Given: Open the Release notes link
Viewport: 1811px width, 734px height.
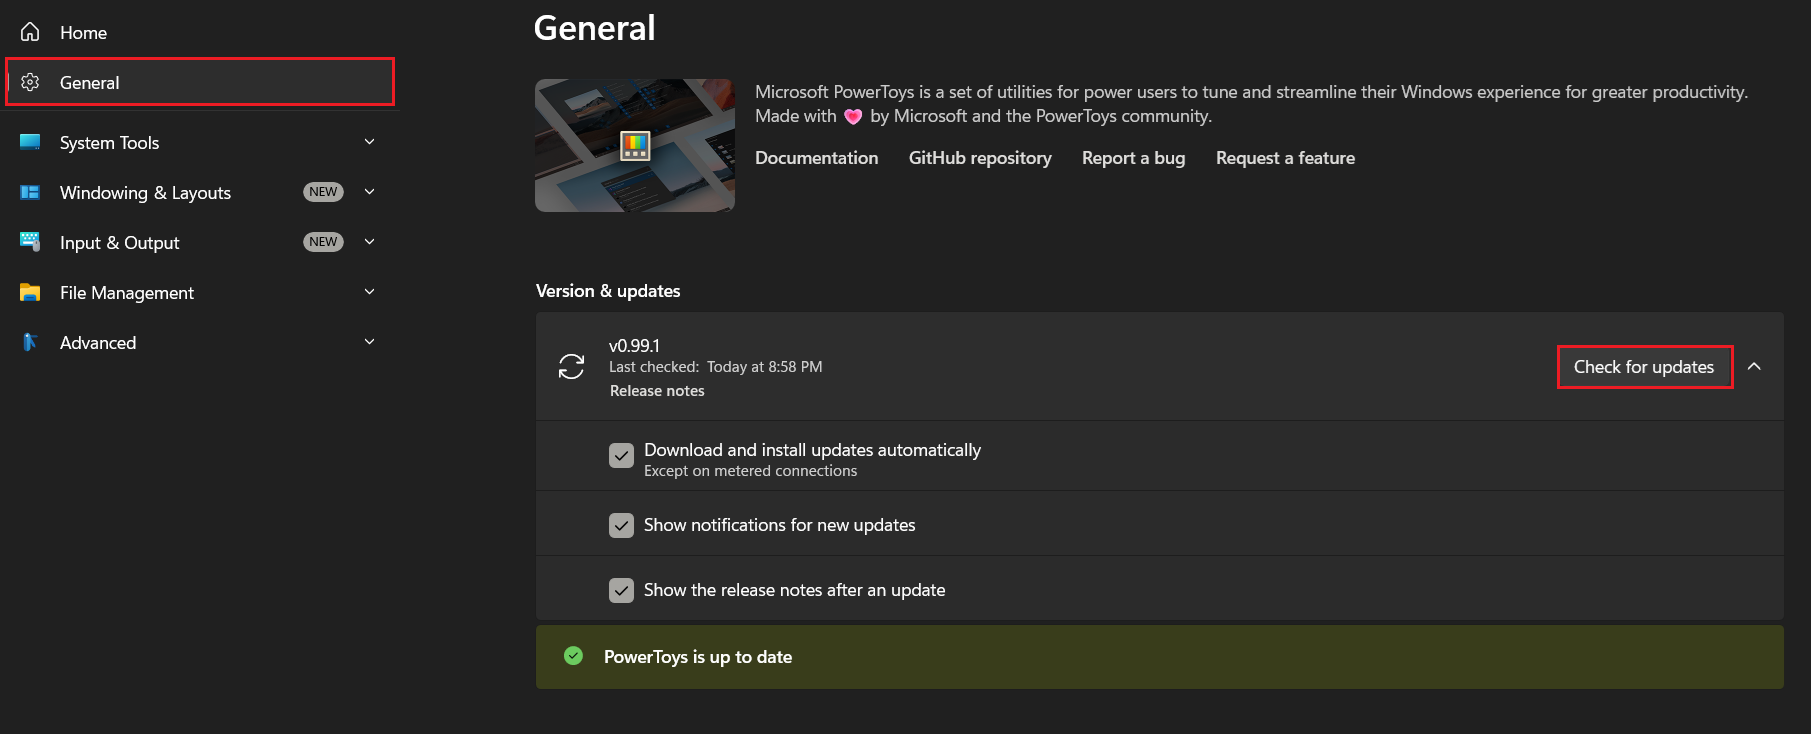Looking at the screenshot, I should pyautogui.click(x=657, y=391).
